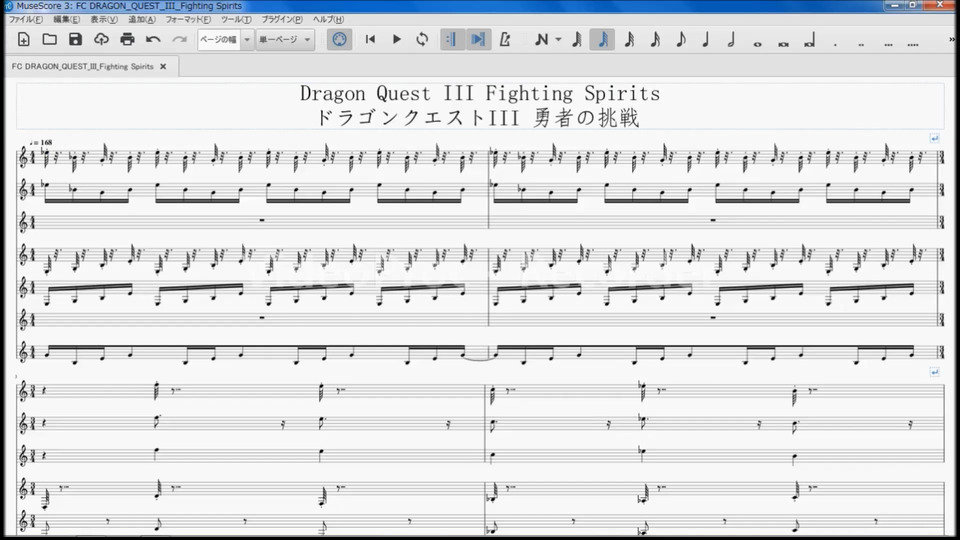Open view mode 単一ページ dropdown

(285, 40)
